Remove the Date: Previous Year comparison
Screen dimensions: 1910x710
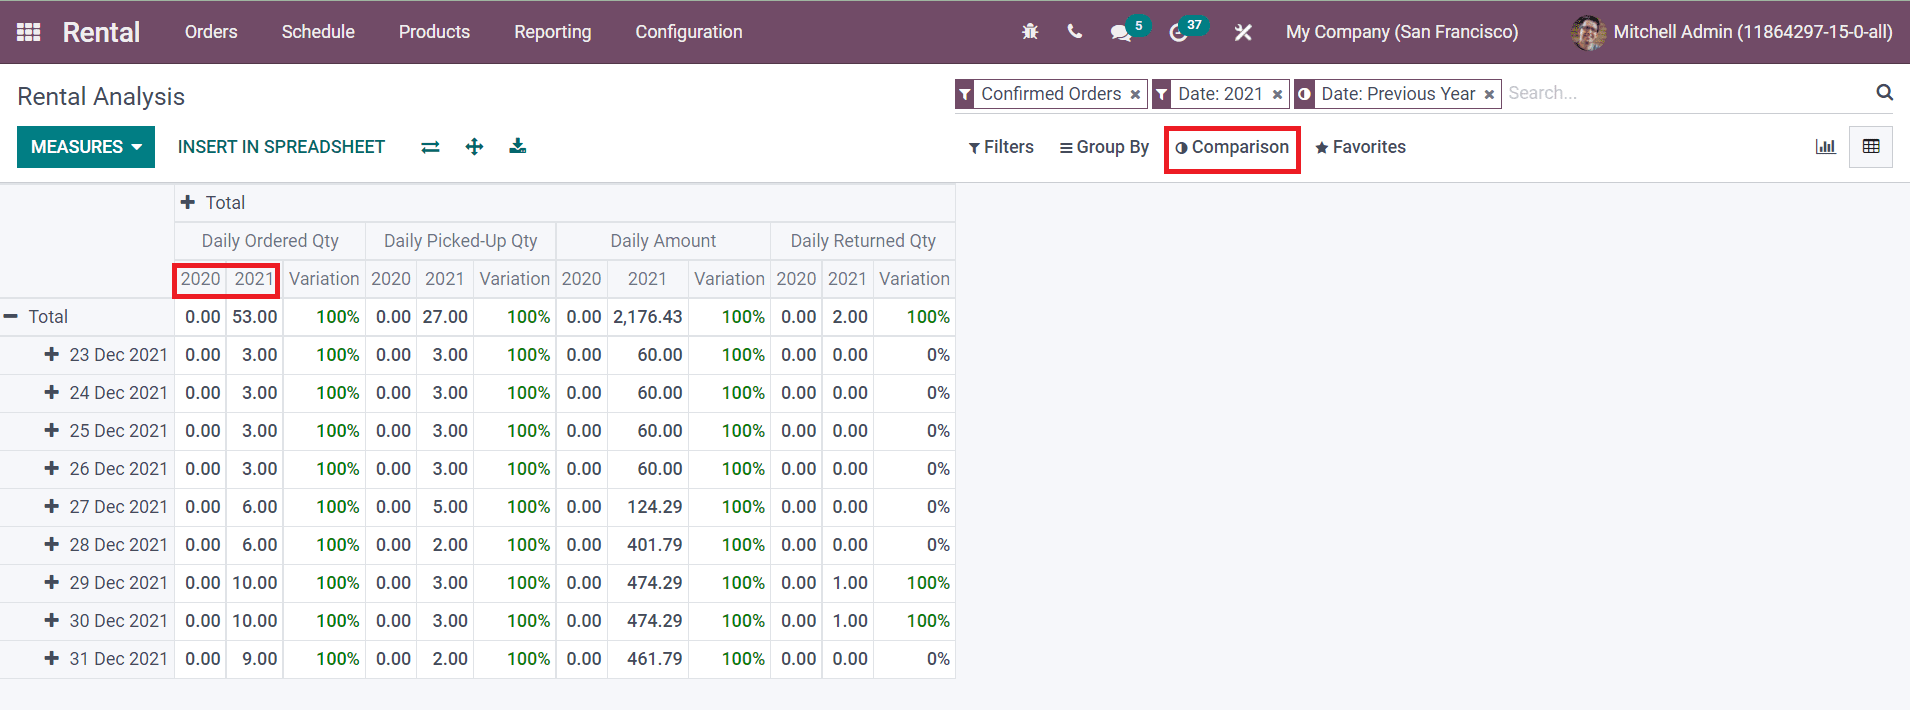[1489, 94]
